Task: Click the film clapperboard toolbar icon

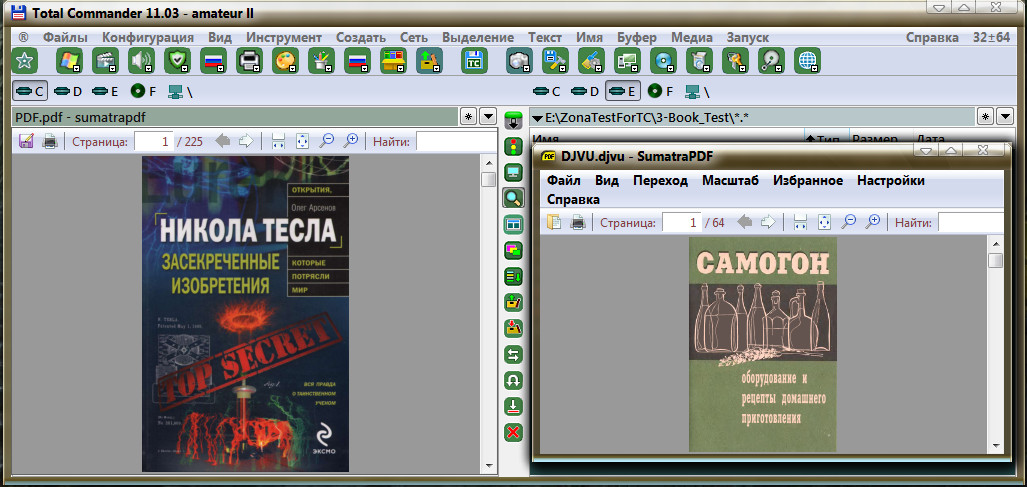Action: pyautogui.click(x=105, y=61)
